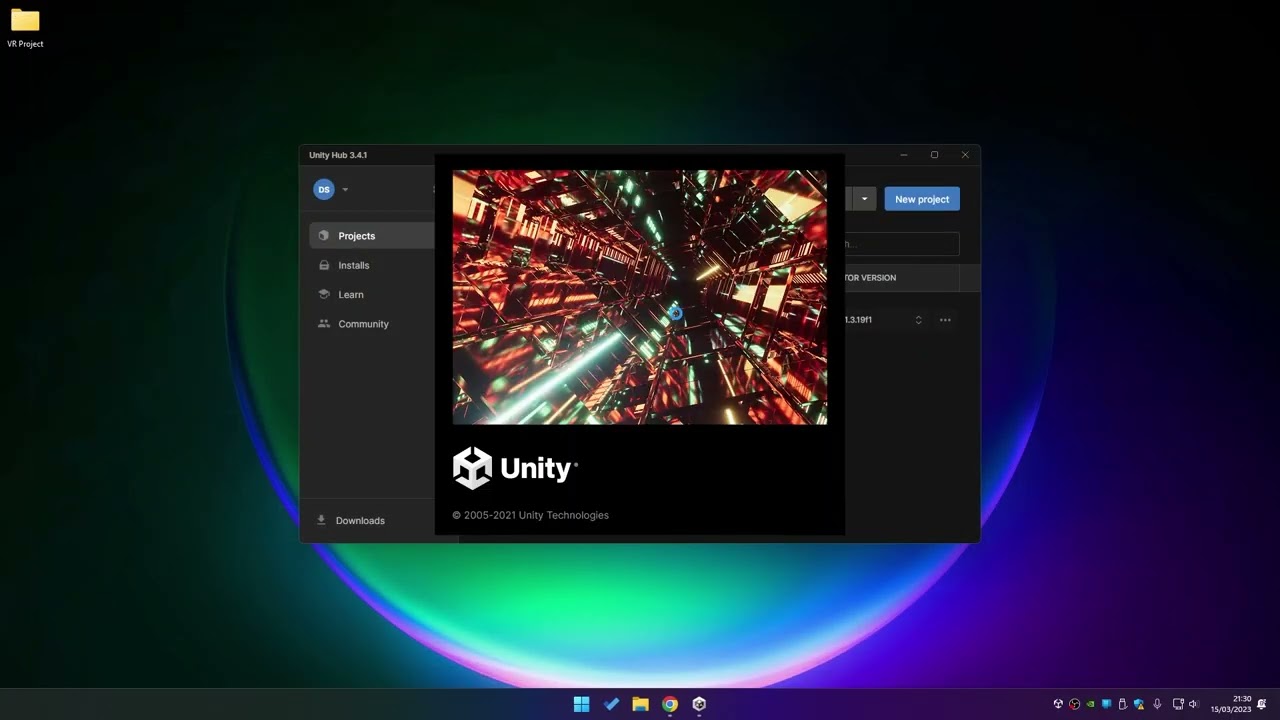Click the Unity splash screen artwork
This screenshot has height=720, width=1280.
[x=640, y=297]
